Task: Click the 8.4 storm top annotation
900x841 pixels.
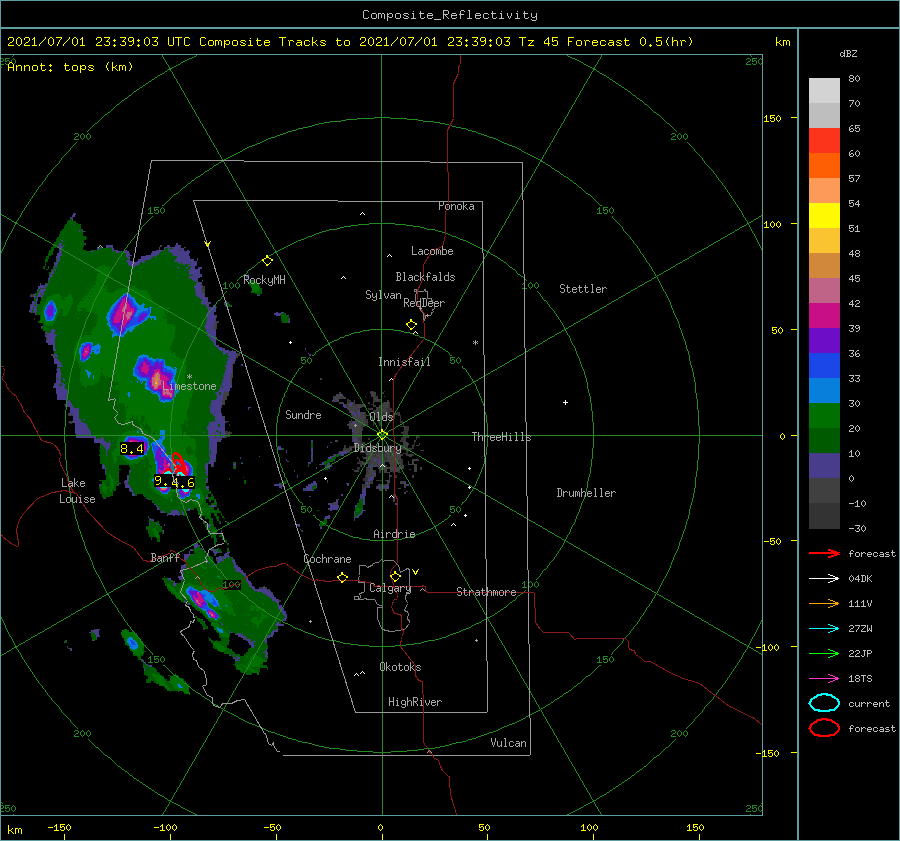Action: 132,448
